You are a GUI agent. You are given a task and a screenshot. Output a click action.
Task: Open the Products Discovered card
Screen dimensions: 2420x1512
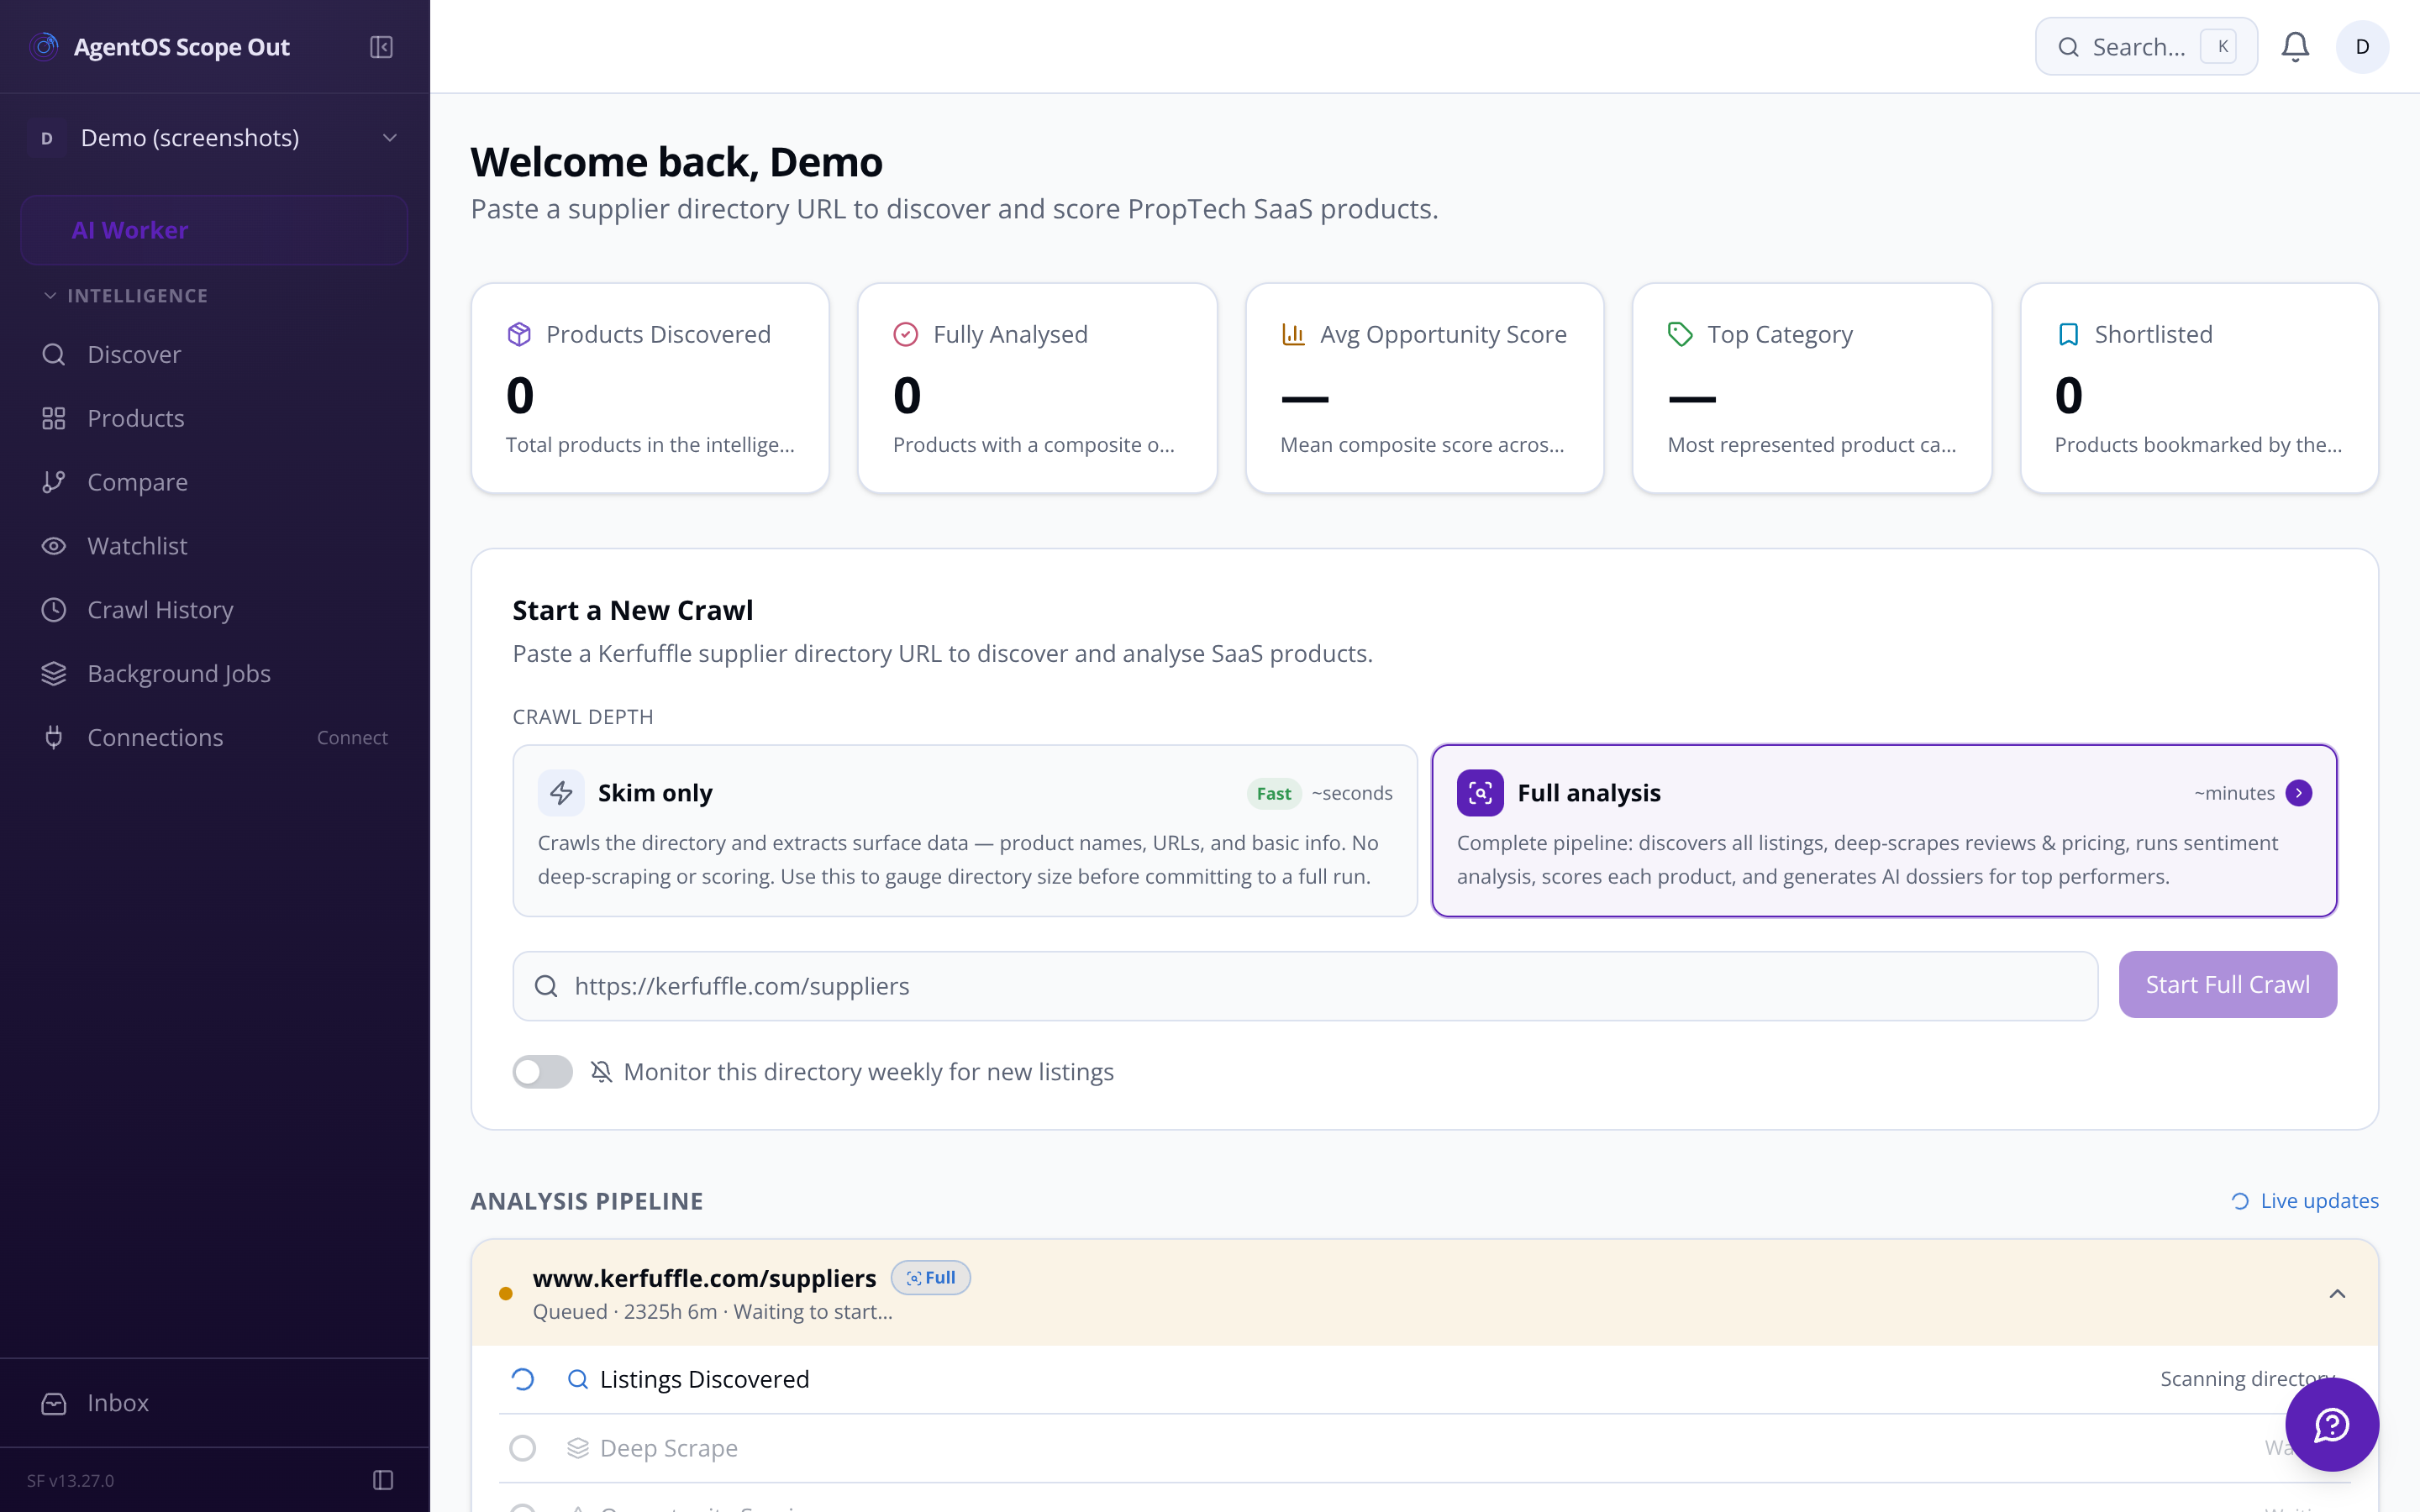pyautogui.click(x=650, y=388)
